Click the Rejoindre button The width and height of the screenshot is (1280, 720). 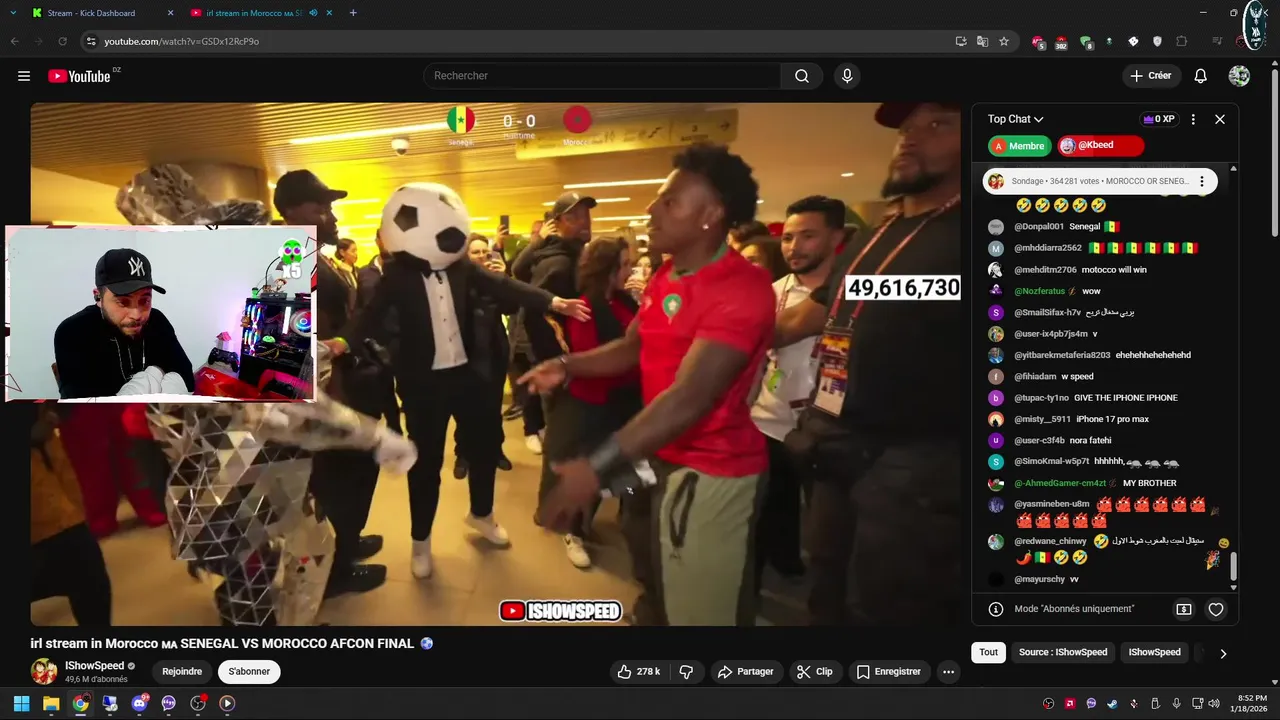(x=182, y=672)
